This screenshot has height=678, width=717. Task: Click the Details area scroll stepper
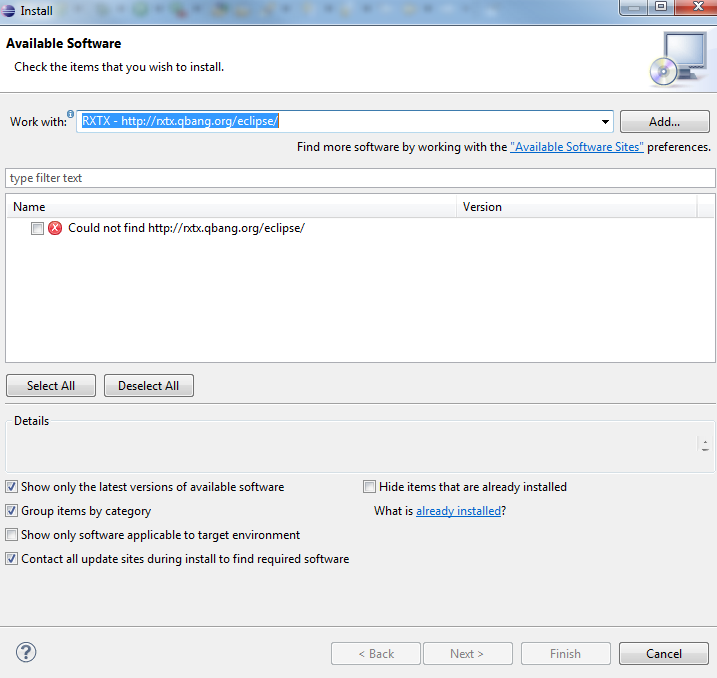pyautogui.click(x=705, y=446)
